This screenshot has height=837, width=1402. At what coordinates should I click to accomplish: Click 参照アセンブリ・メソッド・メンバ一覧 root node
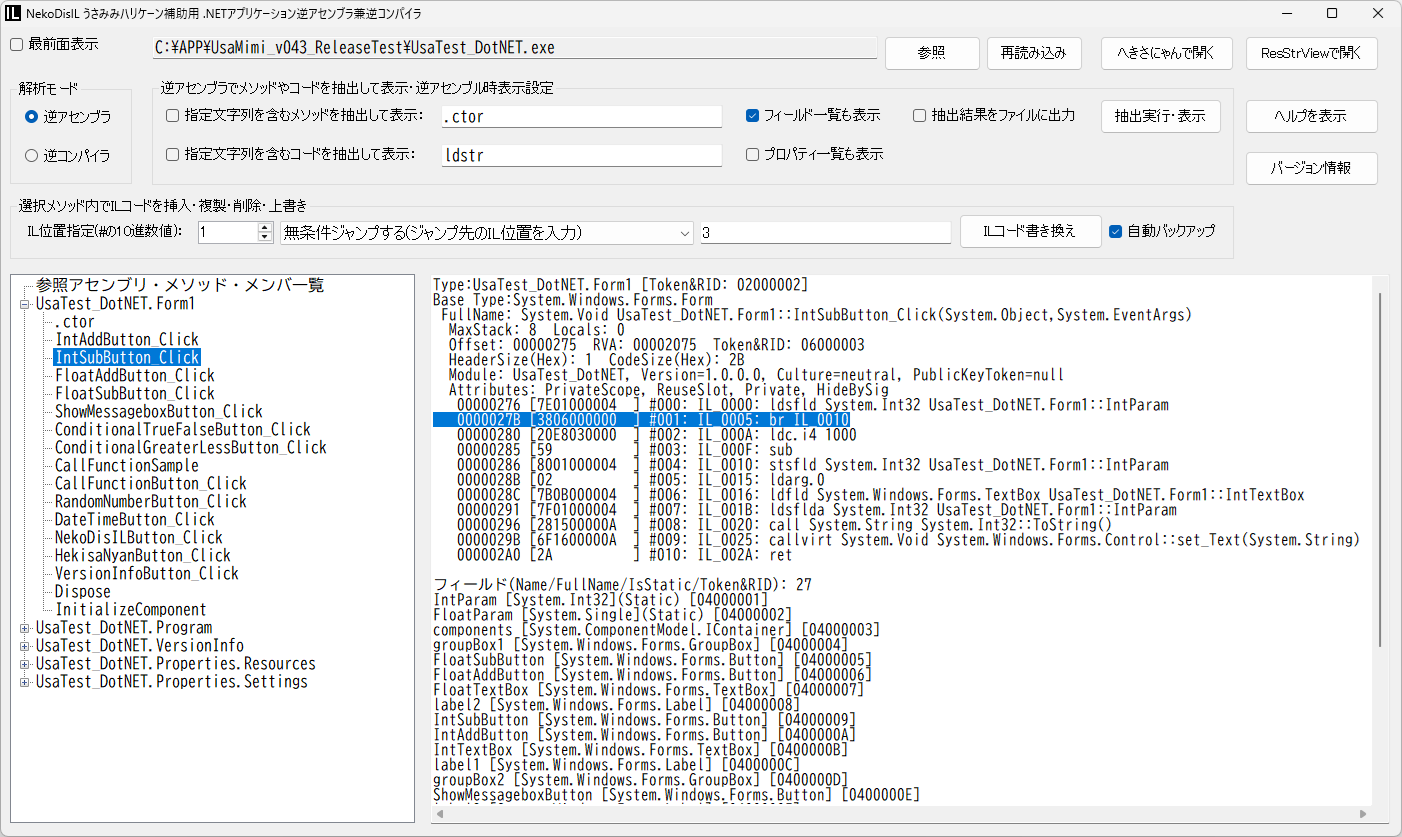[180, 286]
